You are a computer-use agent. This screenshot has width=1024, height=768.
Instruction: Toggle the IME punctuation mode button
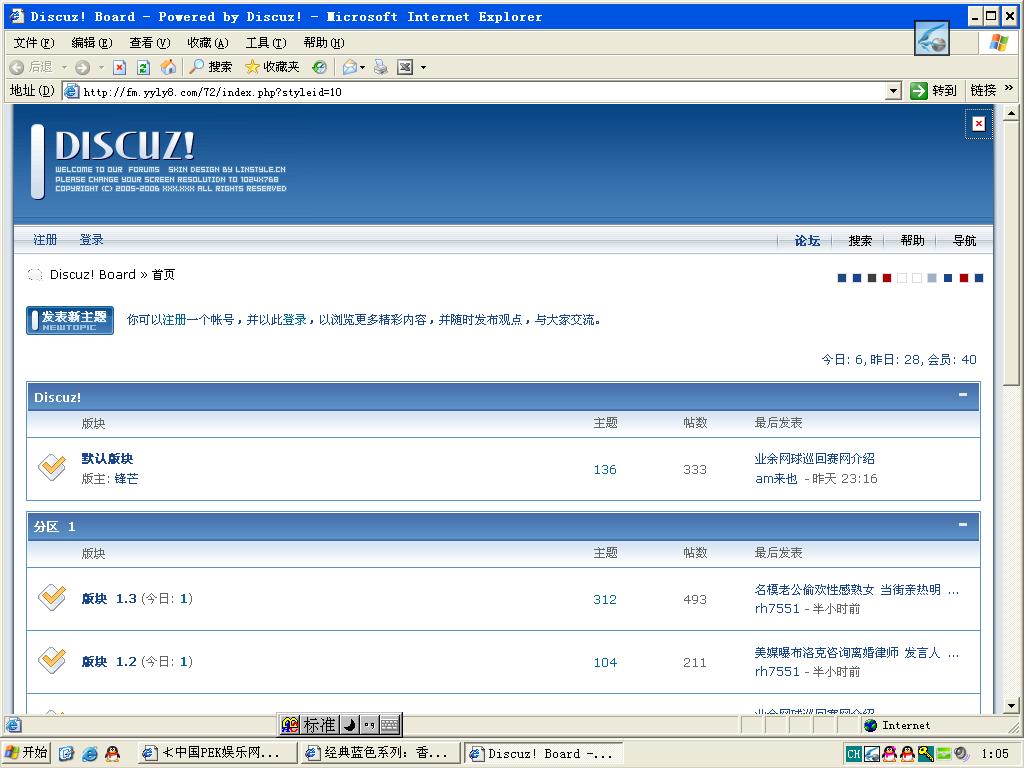click(370, 724)
